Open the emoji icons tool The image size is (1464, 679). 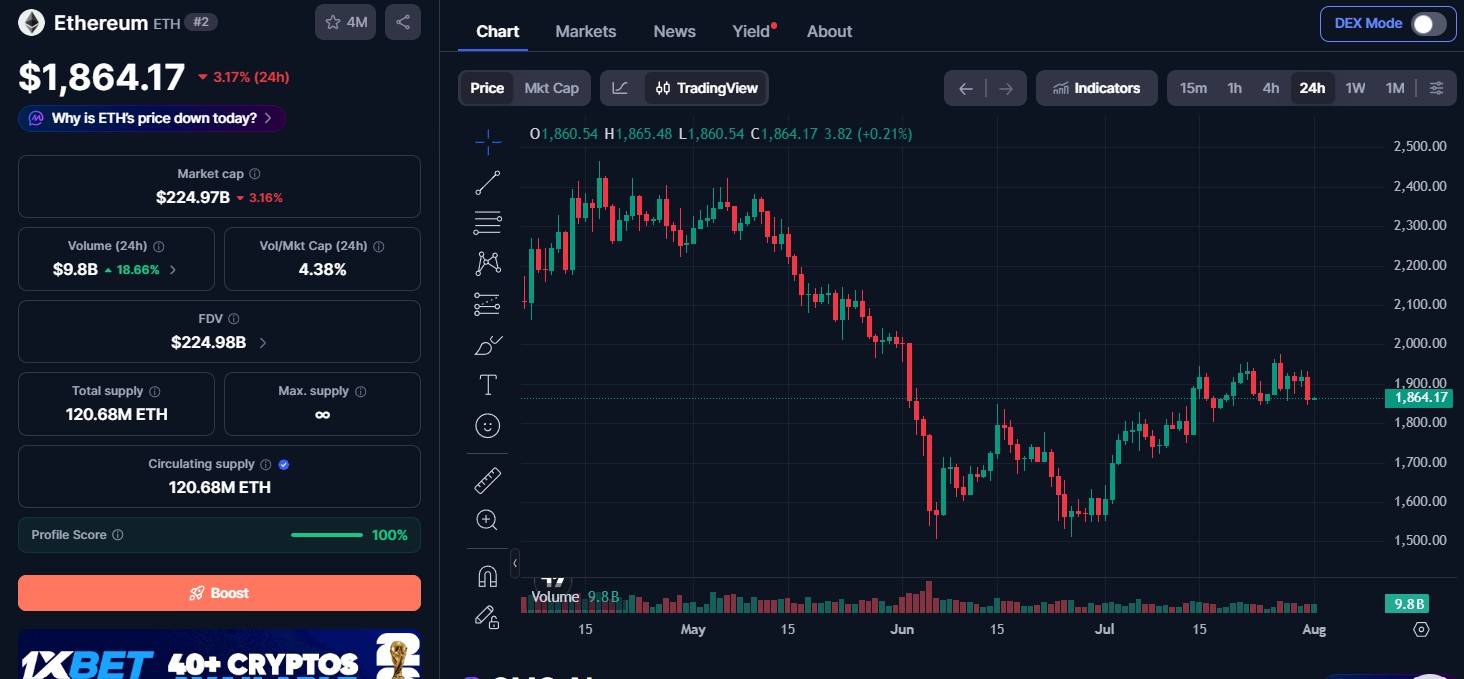(488, 426)
